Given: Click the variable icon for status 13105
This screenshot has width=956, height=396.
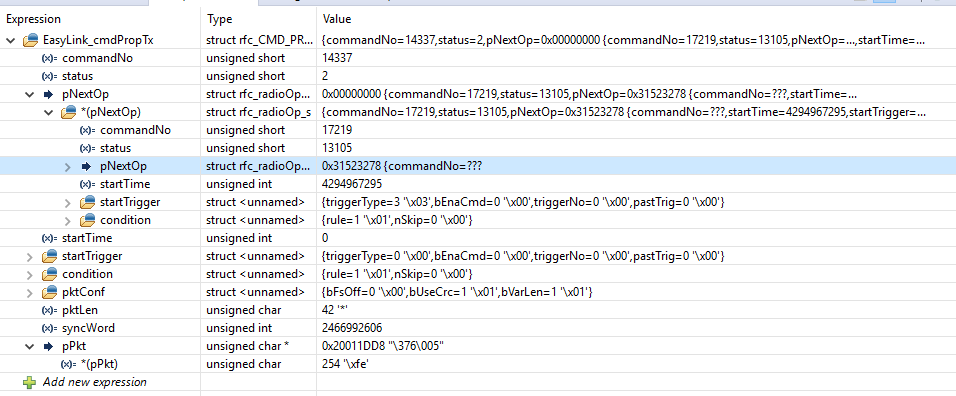Looking at the screenshot, I should (x=87, y=148).
